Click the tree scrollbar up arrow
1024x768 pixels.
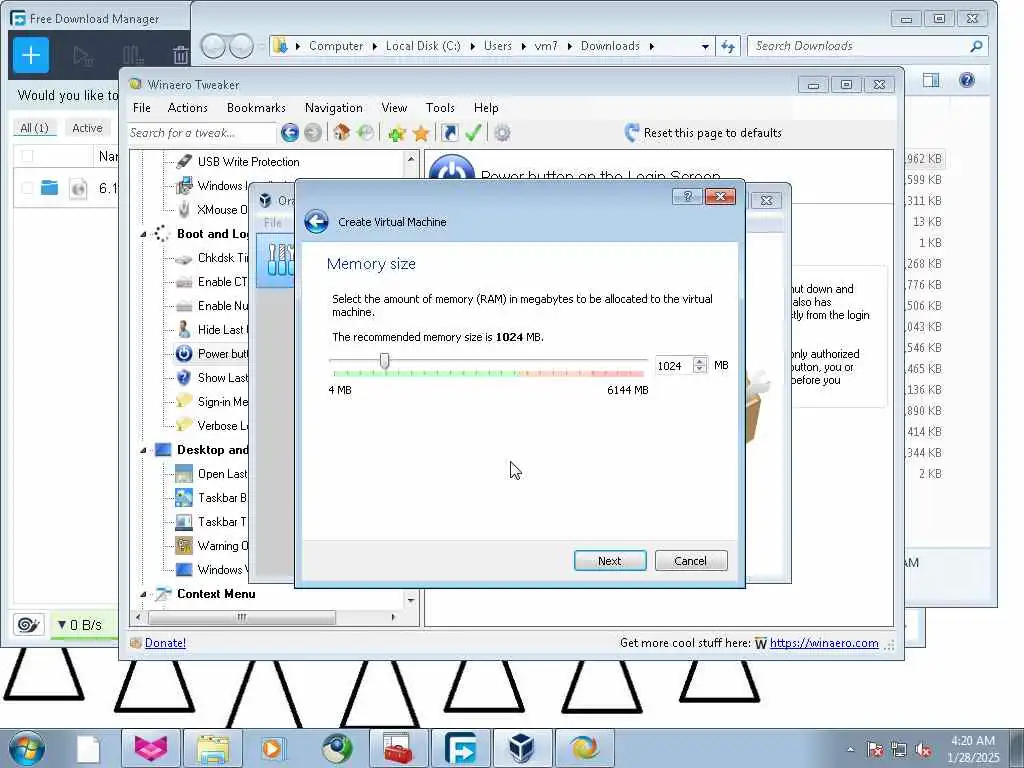(411, 159)
